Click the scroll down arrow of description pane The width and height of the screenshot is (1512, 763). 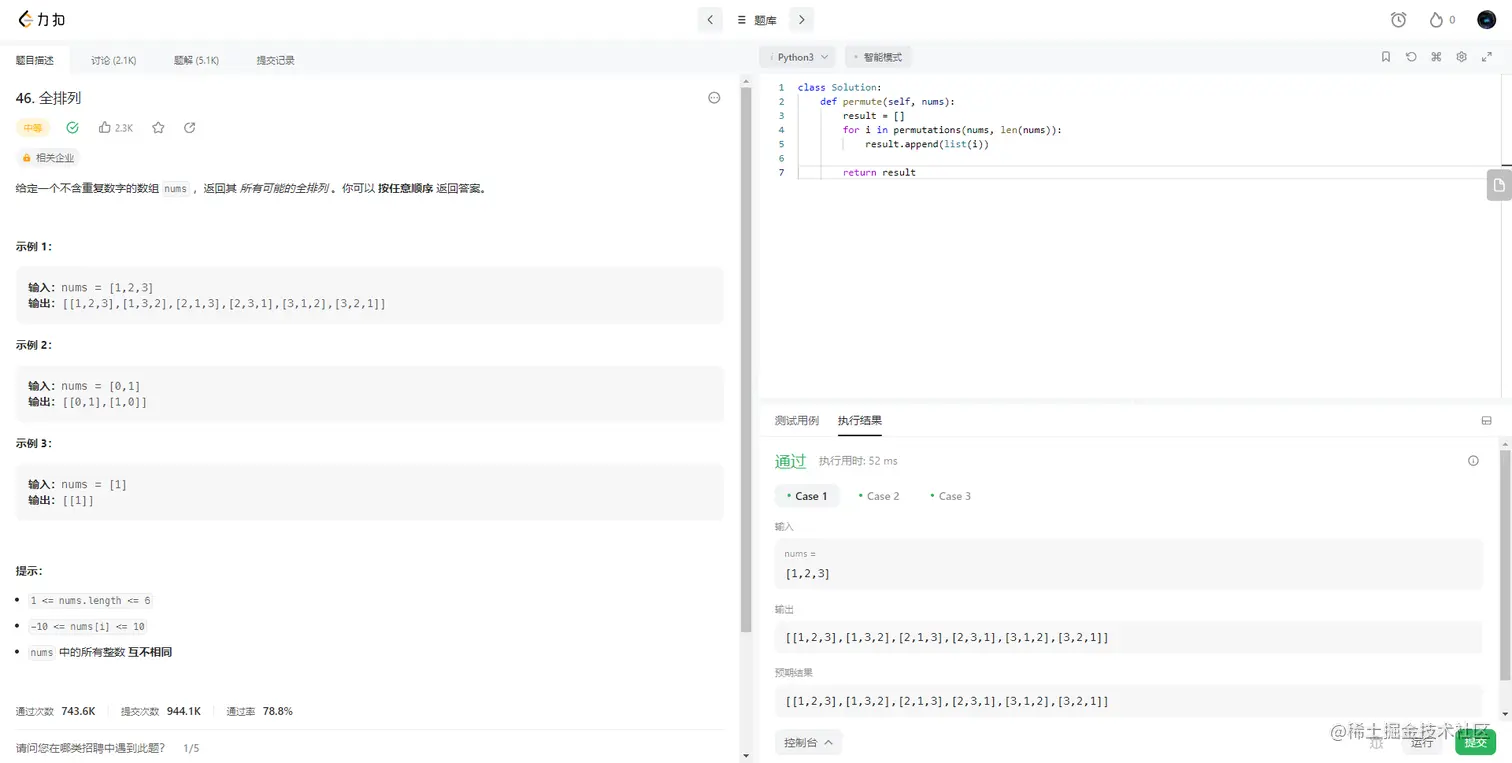[x=746, y=756]
